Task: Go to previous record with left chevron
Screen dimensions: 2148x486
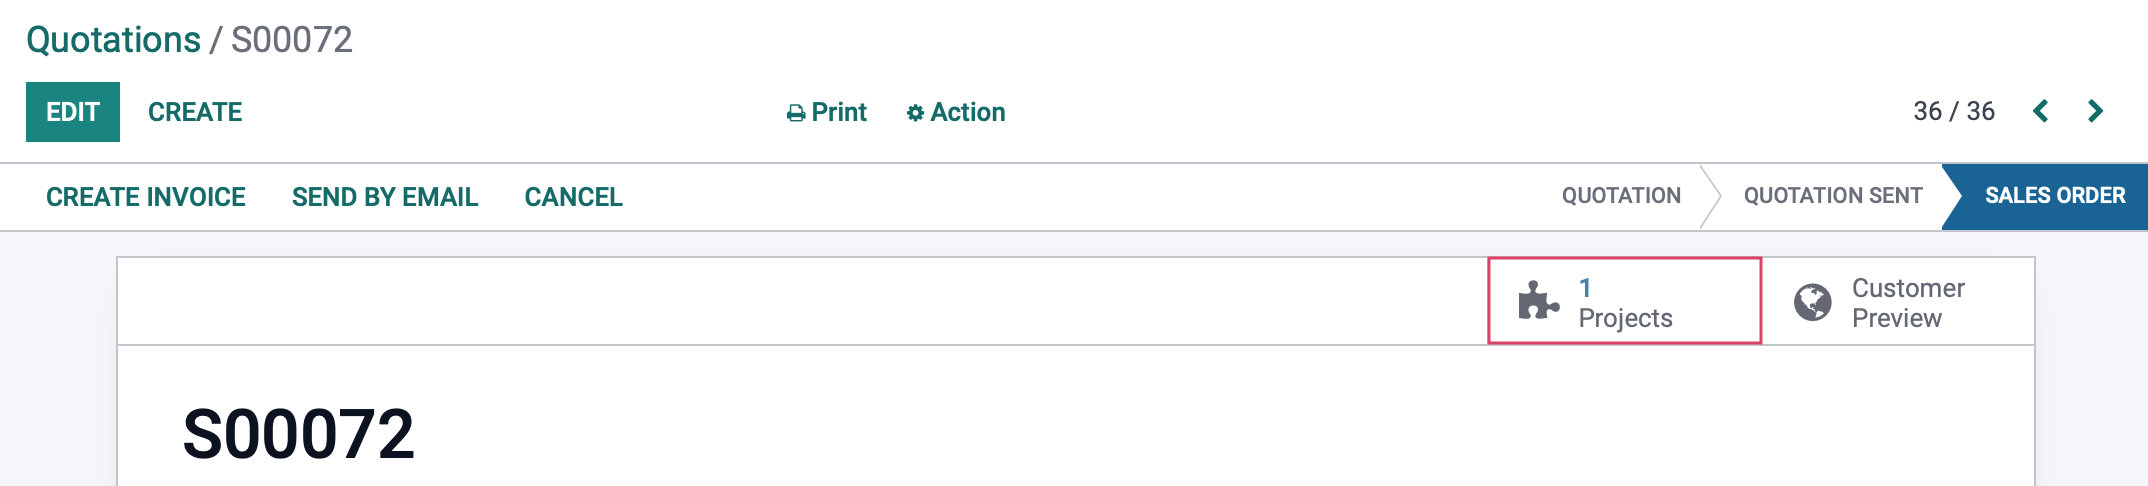Action: pos(2041,111)
